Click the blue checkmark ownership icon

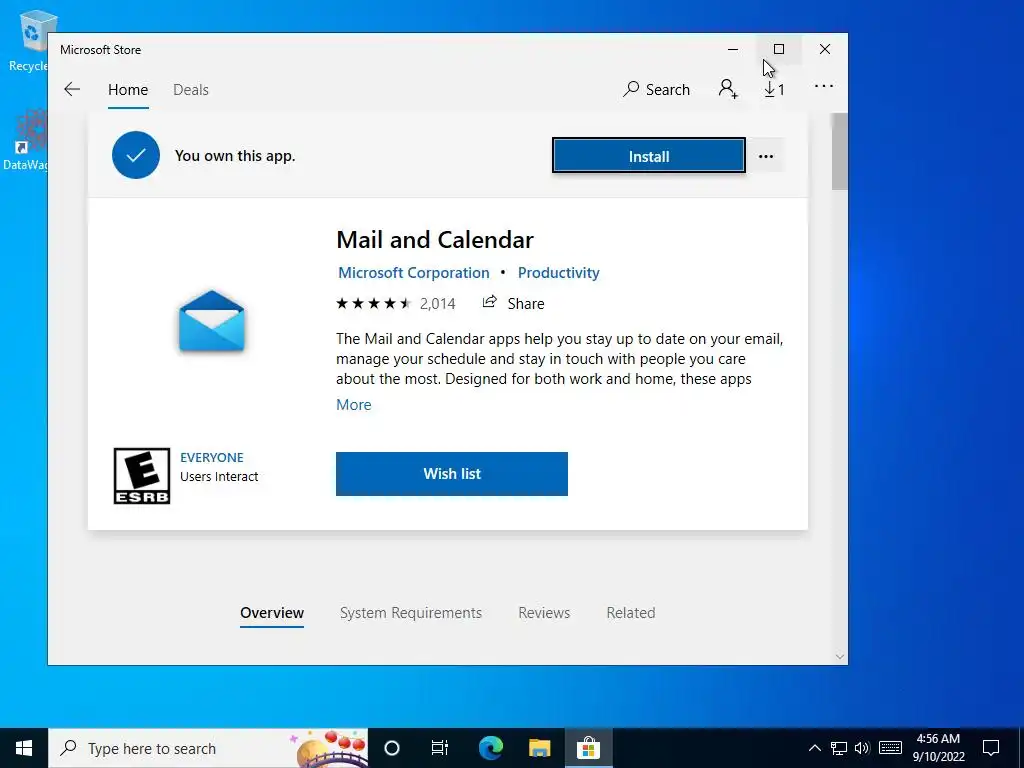coord(136,155)
